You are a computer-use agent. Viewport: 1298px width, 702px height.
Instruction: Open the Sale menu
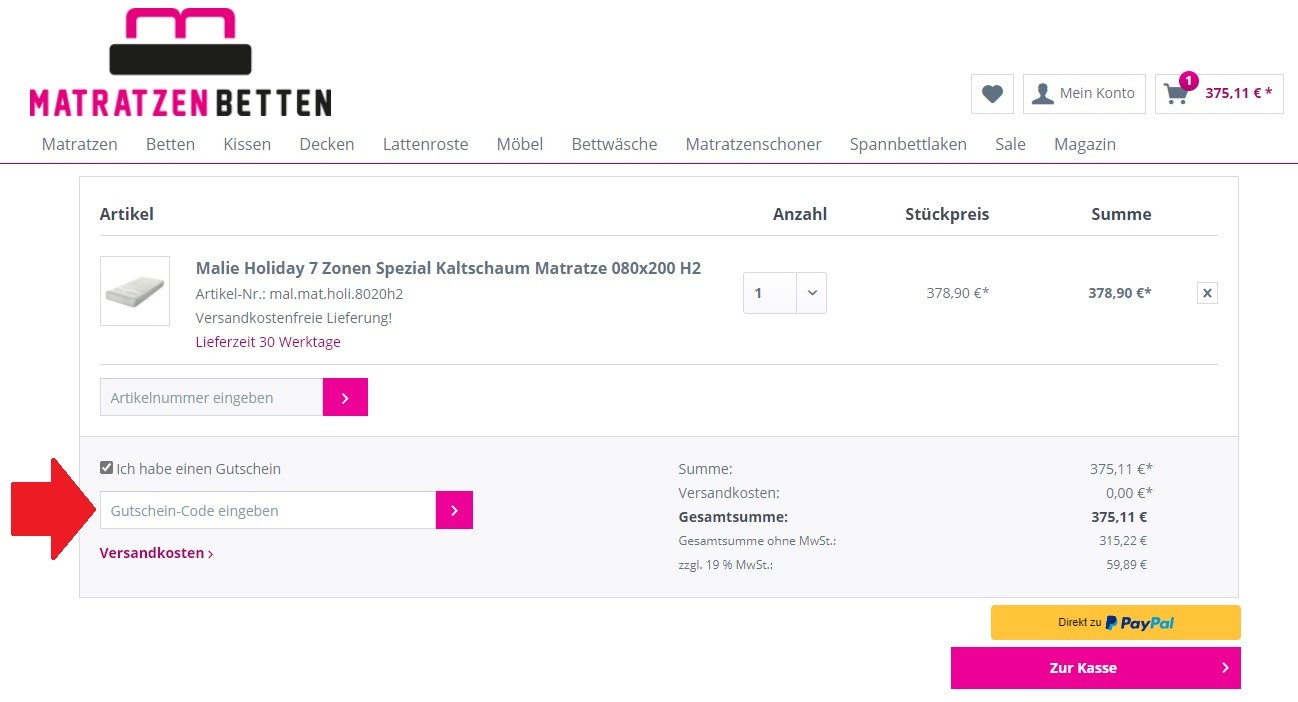coord(1010,144)
